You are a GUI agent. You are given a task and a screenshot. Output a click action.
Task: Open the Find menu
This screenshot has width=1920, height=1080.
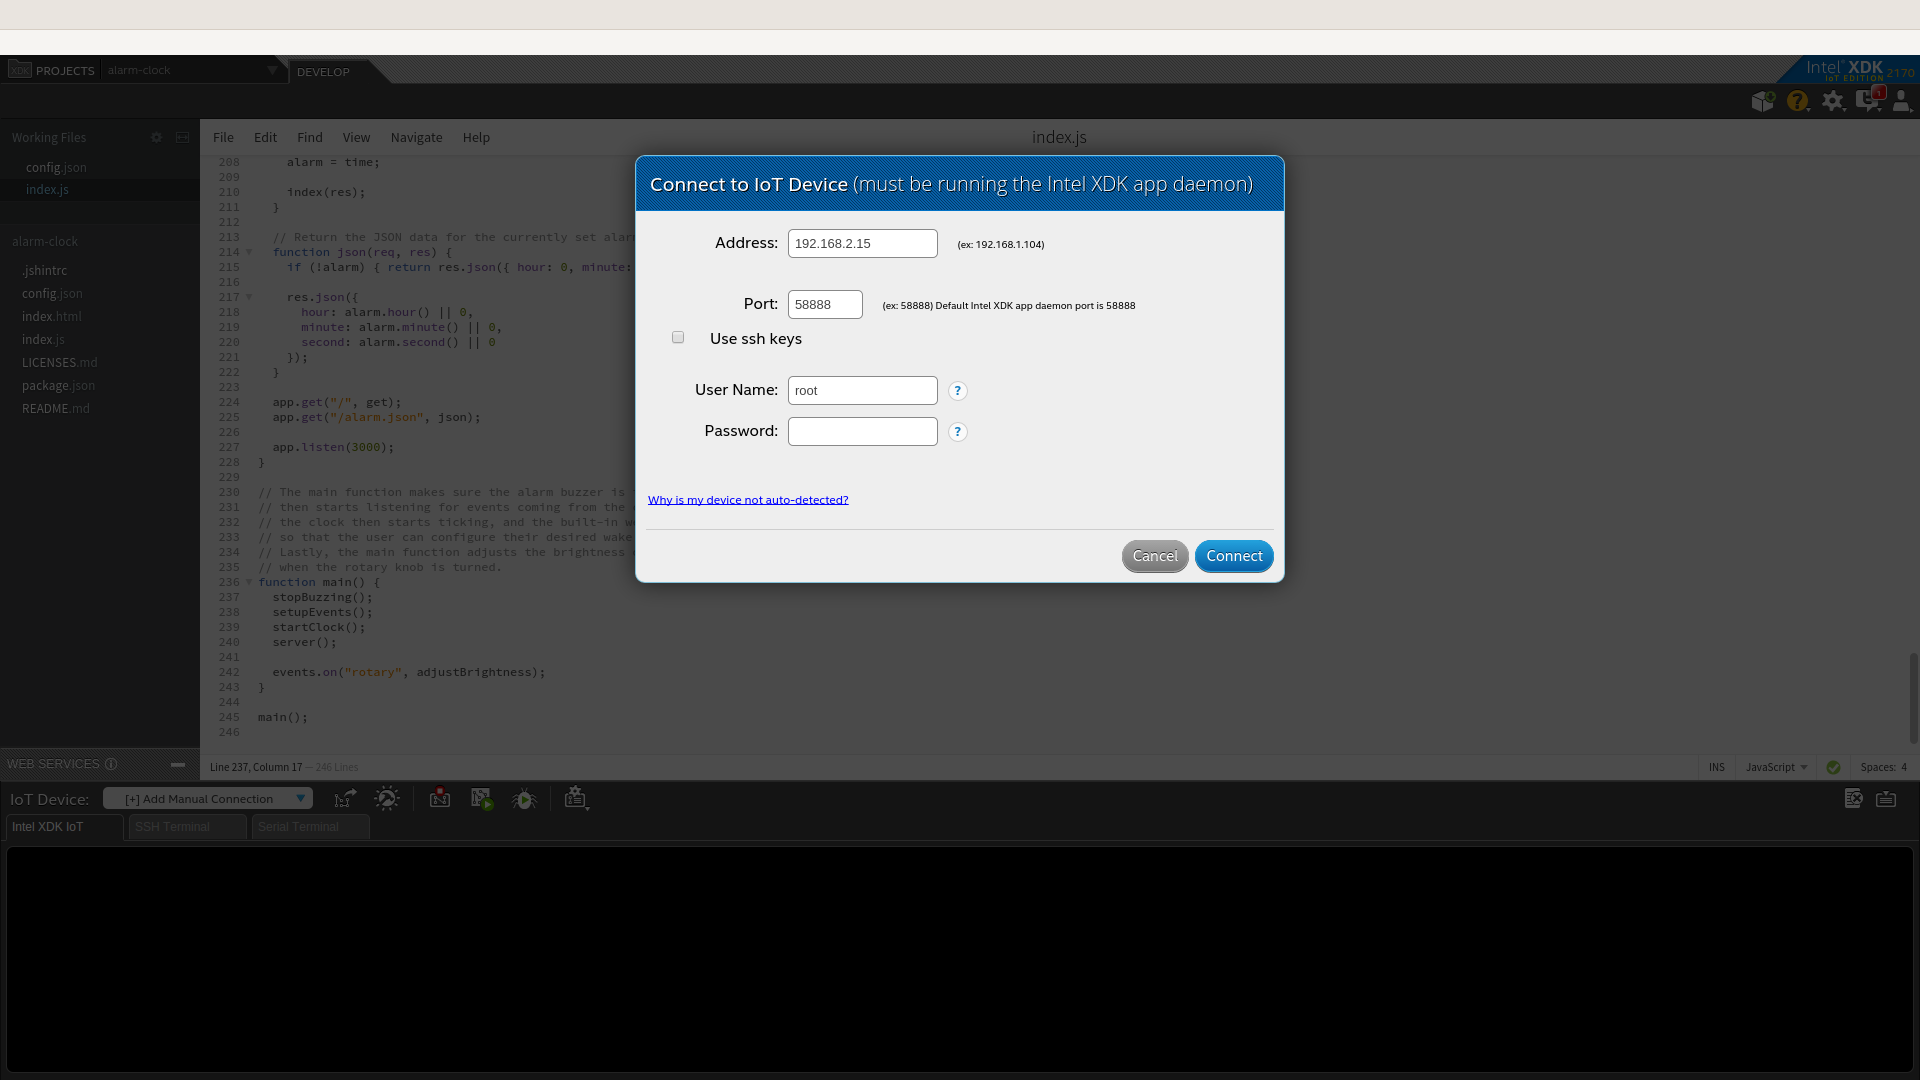coord(310,137)
